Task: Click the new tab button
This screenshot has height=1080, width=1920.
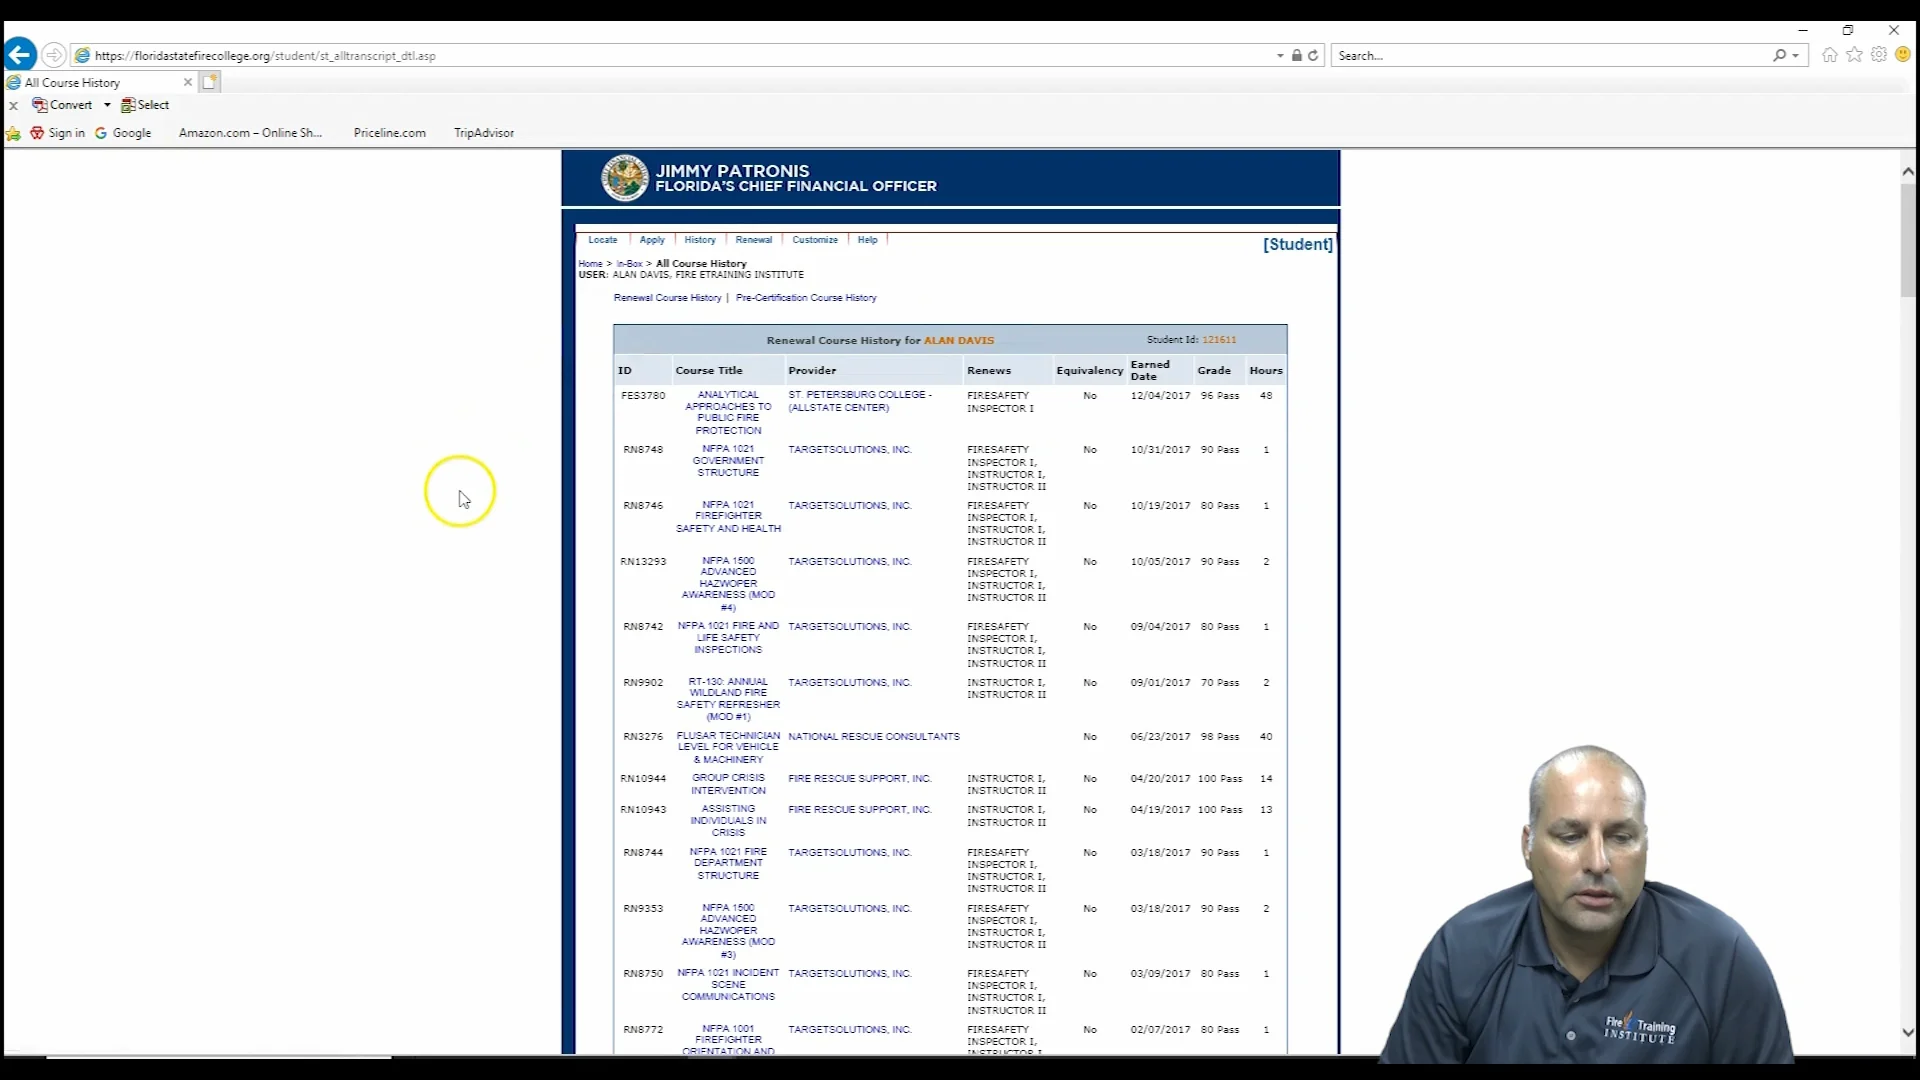Action: tap(209, 82)
